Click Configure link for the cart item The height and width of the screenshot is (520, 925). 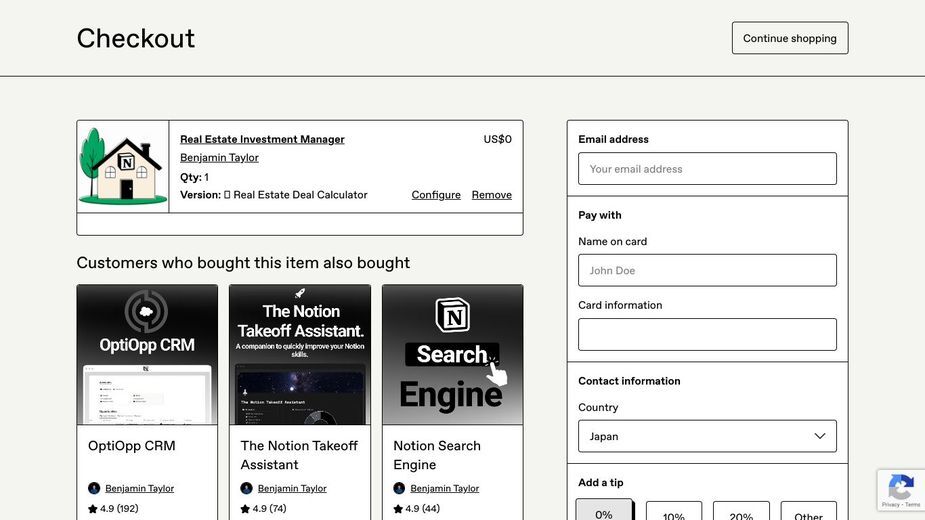[436, 195]
